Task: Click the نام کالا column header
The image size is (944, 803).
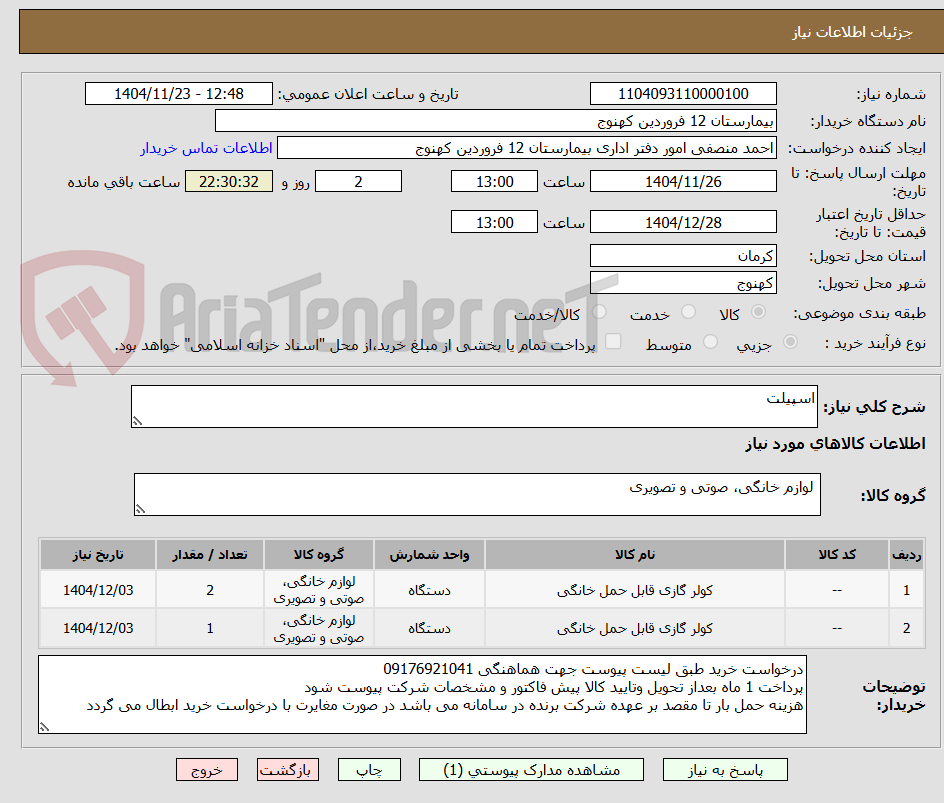Action: tap(635, 554)
